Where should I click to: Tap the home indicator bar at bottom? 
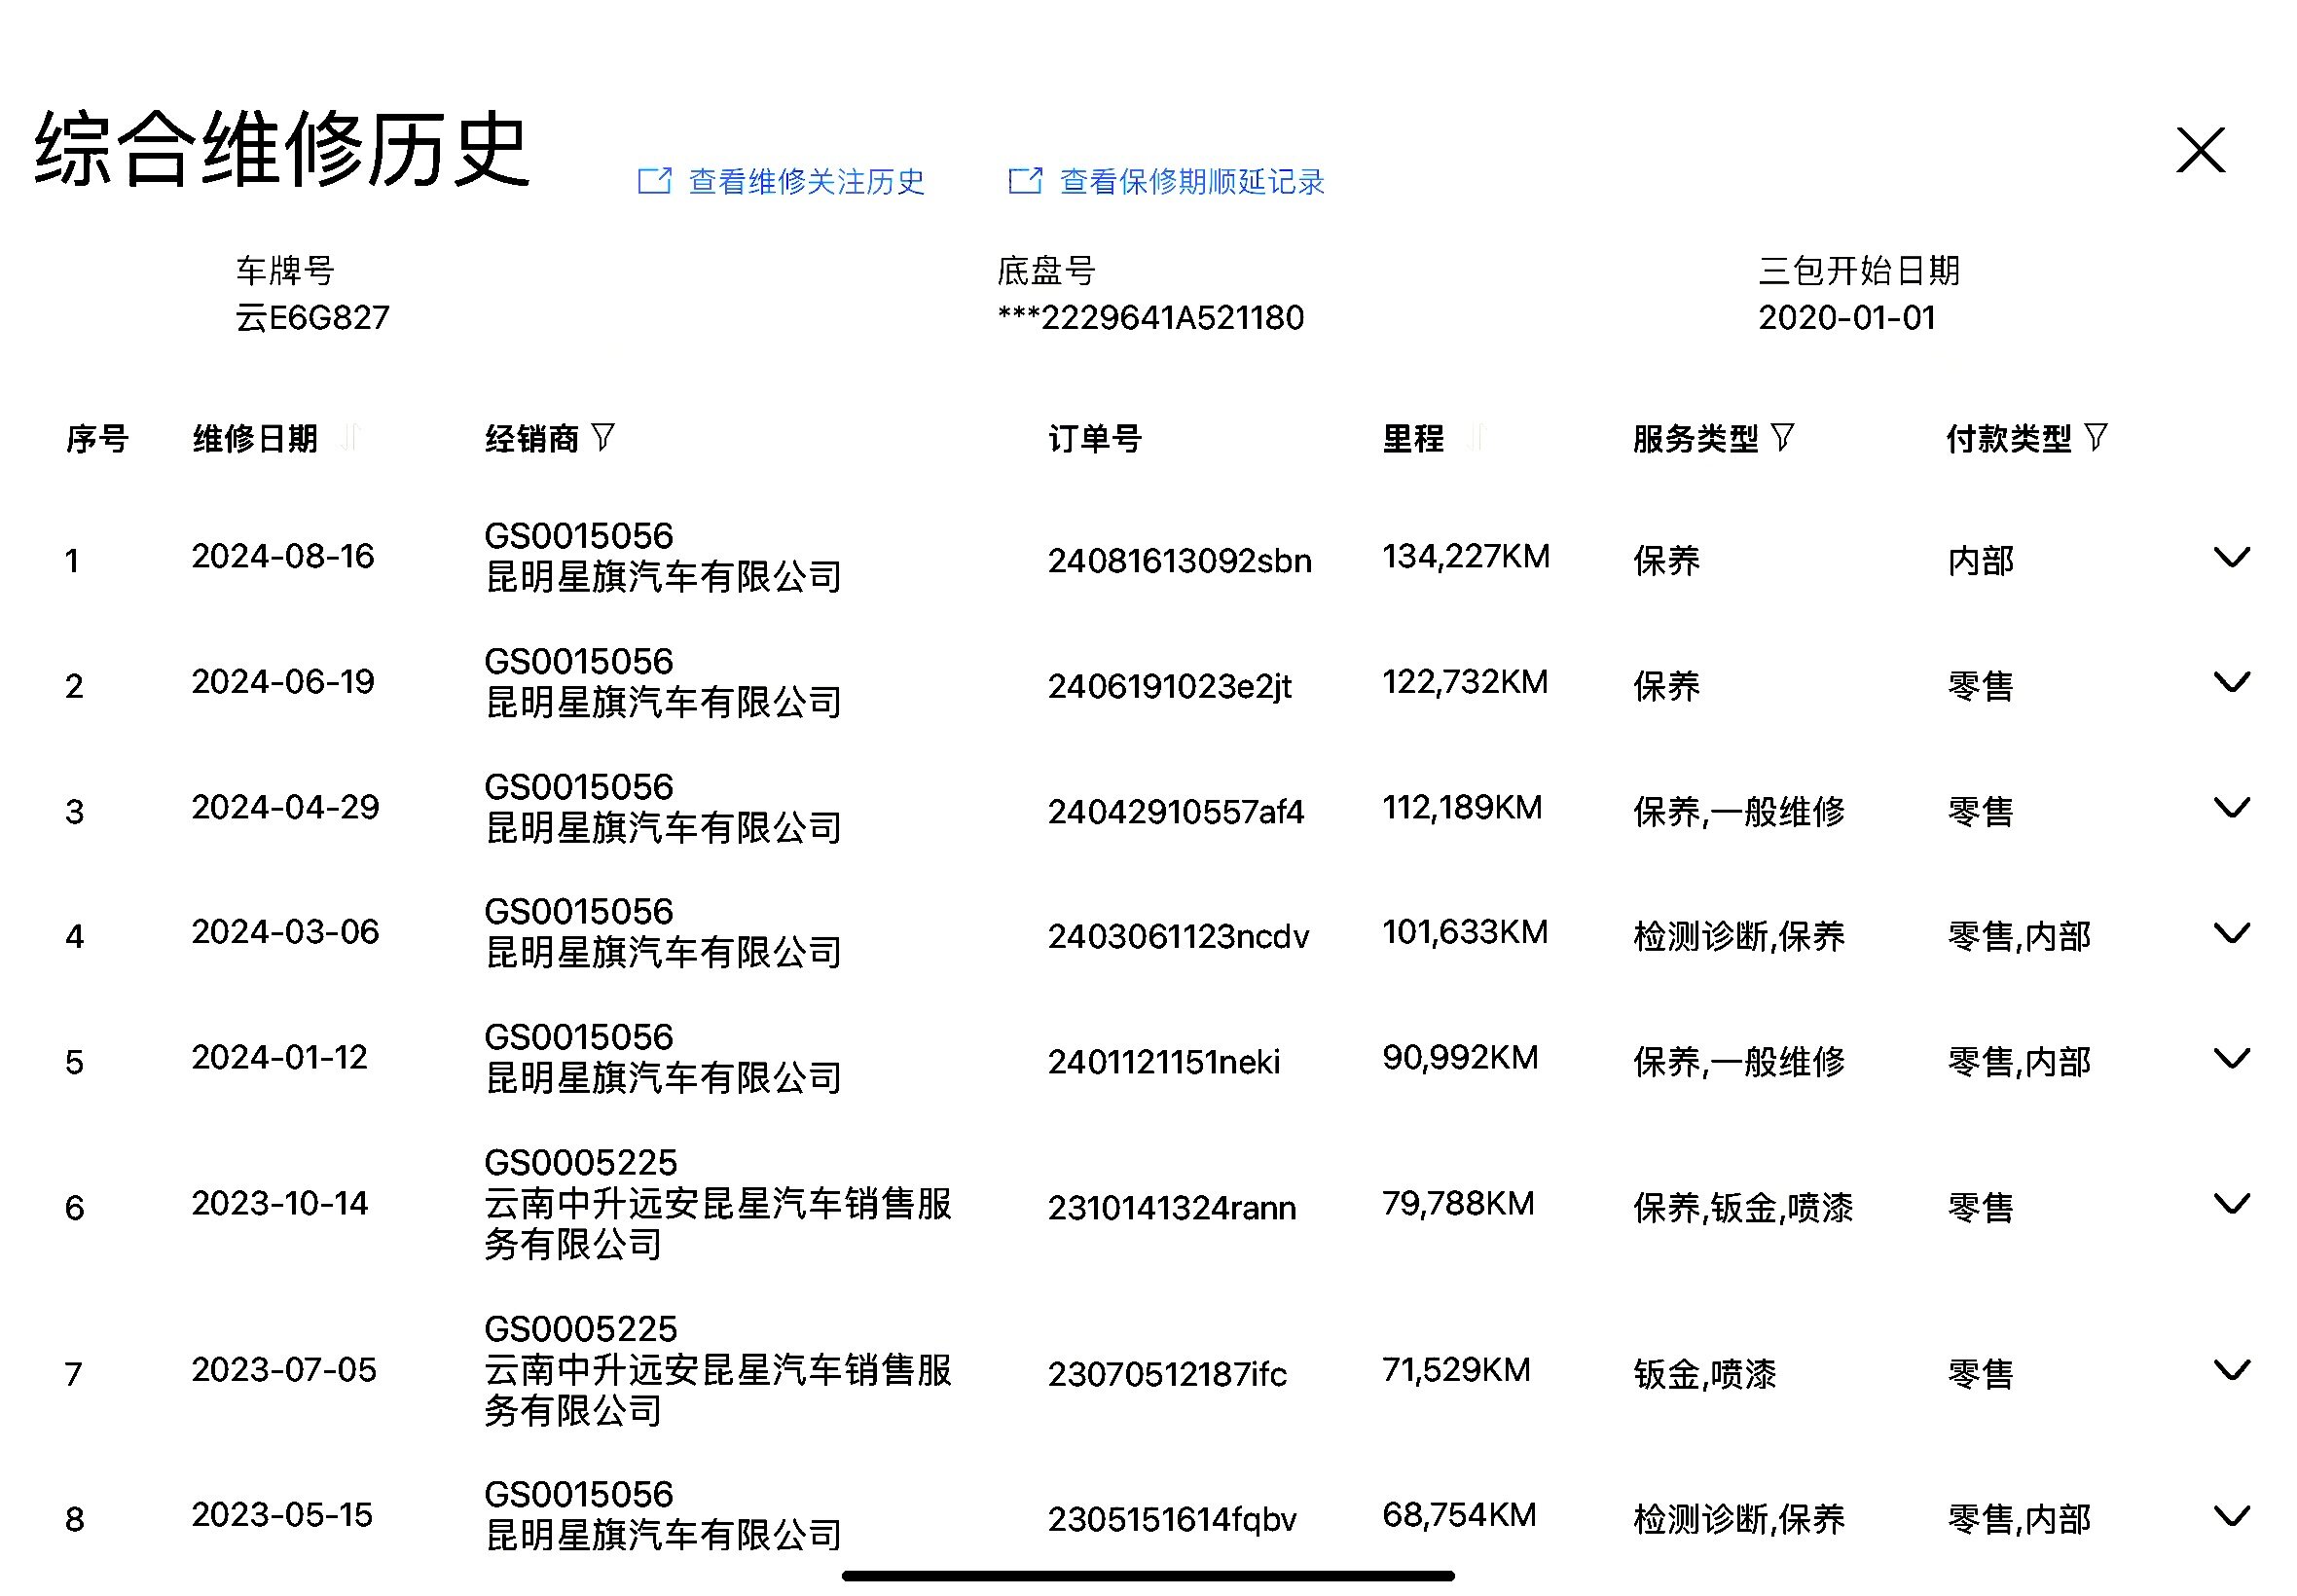[x=1148, y=1577]
